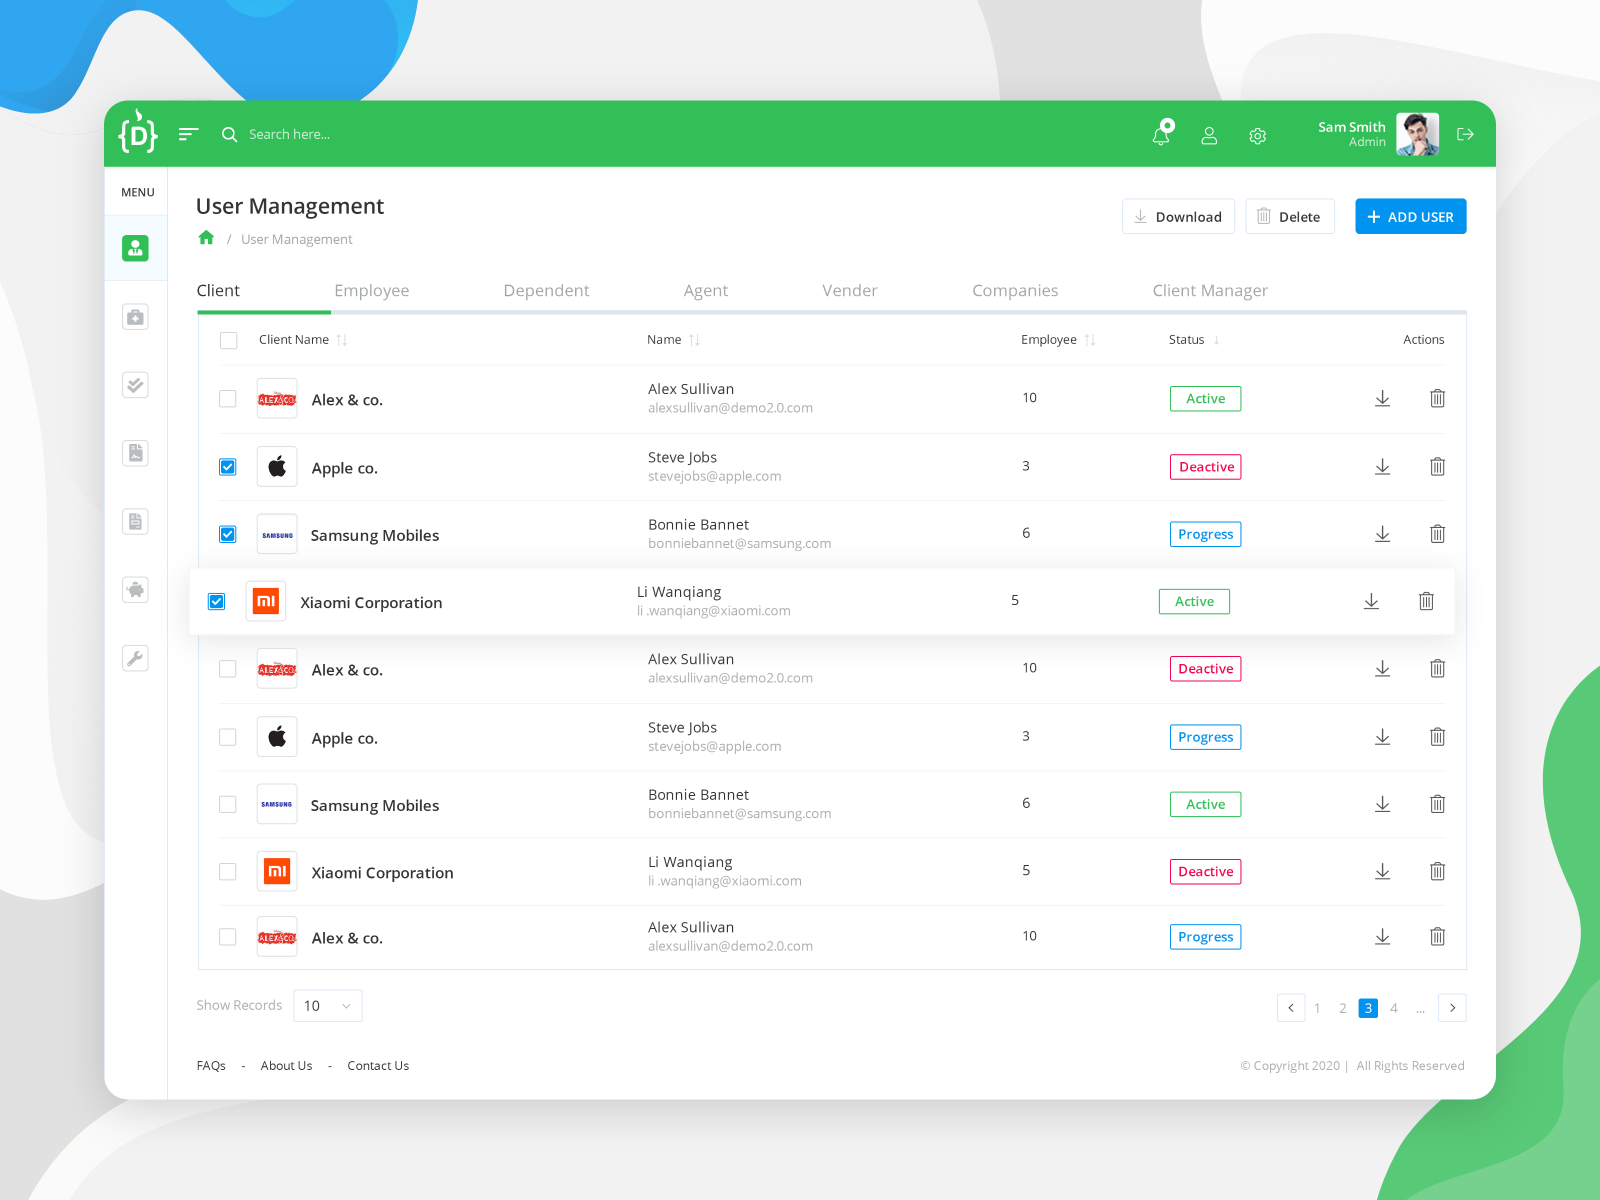Check the Alex & co. first row checkbox
The image size is (1600, 1200).
coord(228,397)
